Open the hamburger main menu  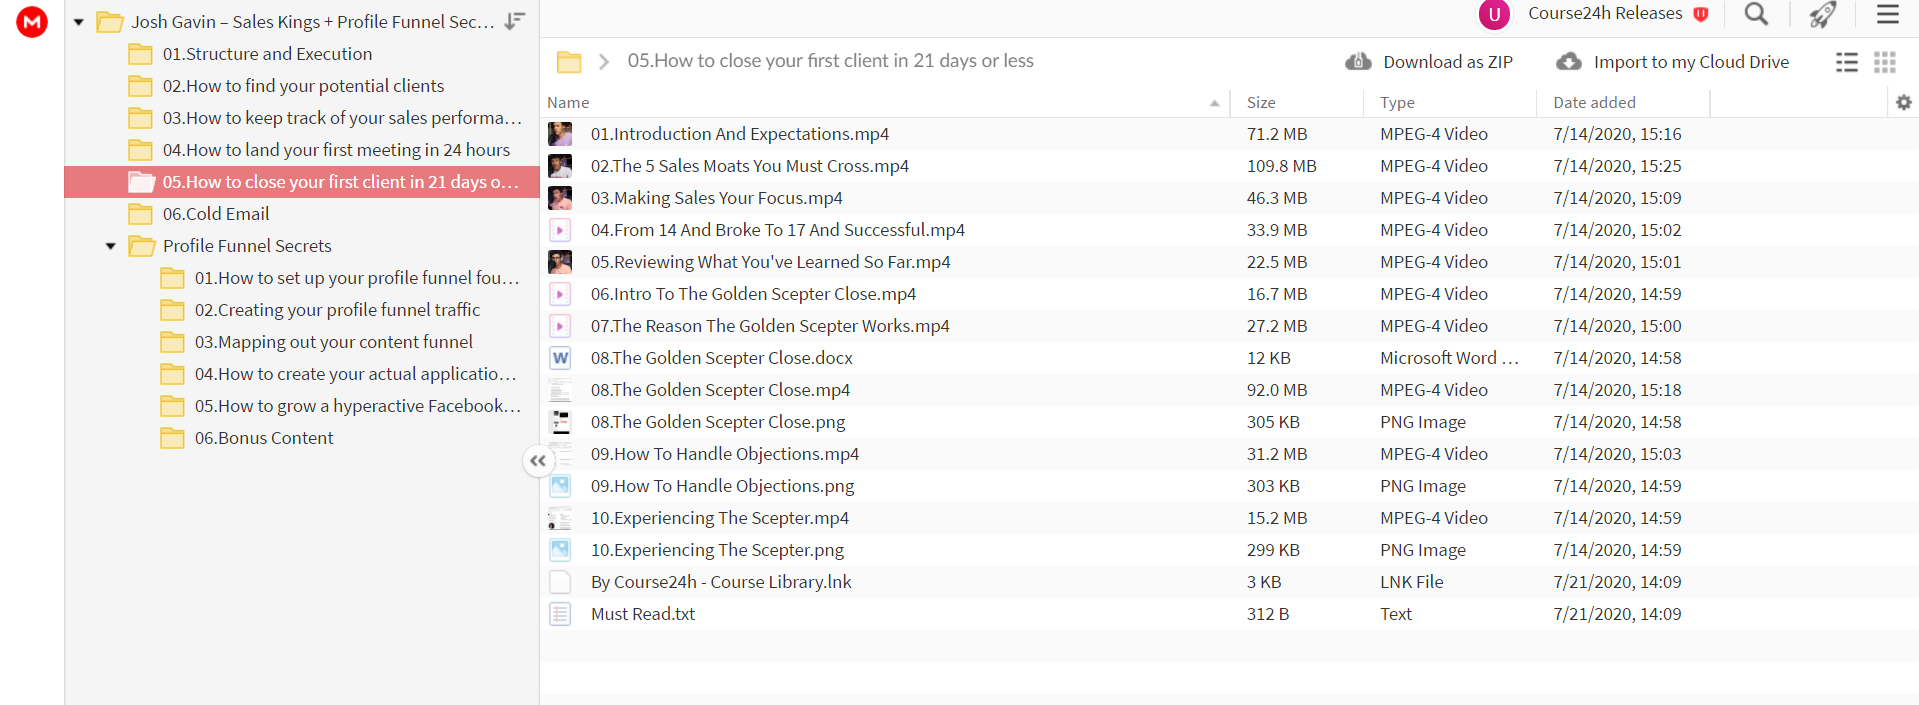(x=1887, y=14)
